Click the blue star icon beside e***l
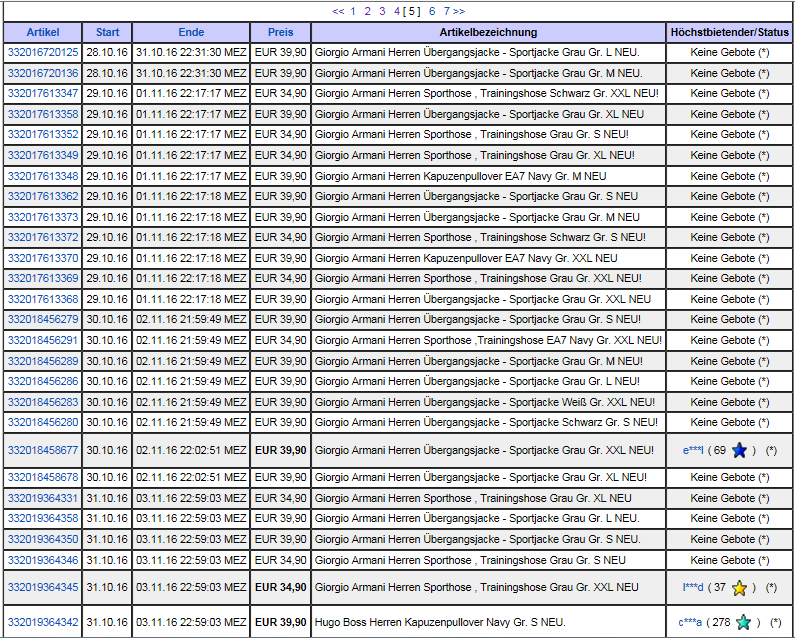The height and width of the screenshot is (638, 795). 740,450
